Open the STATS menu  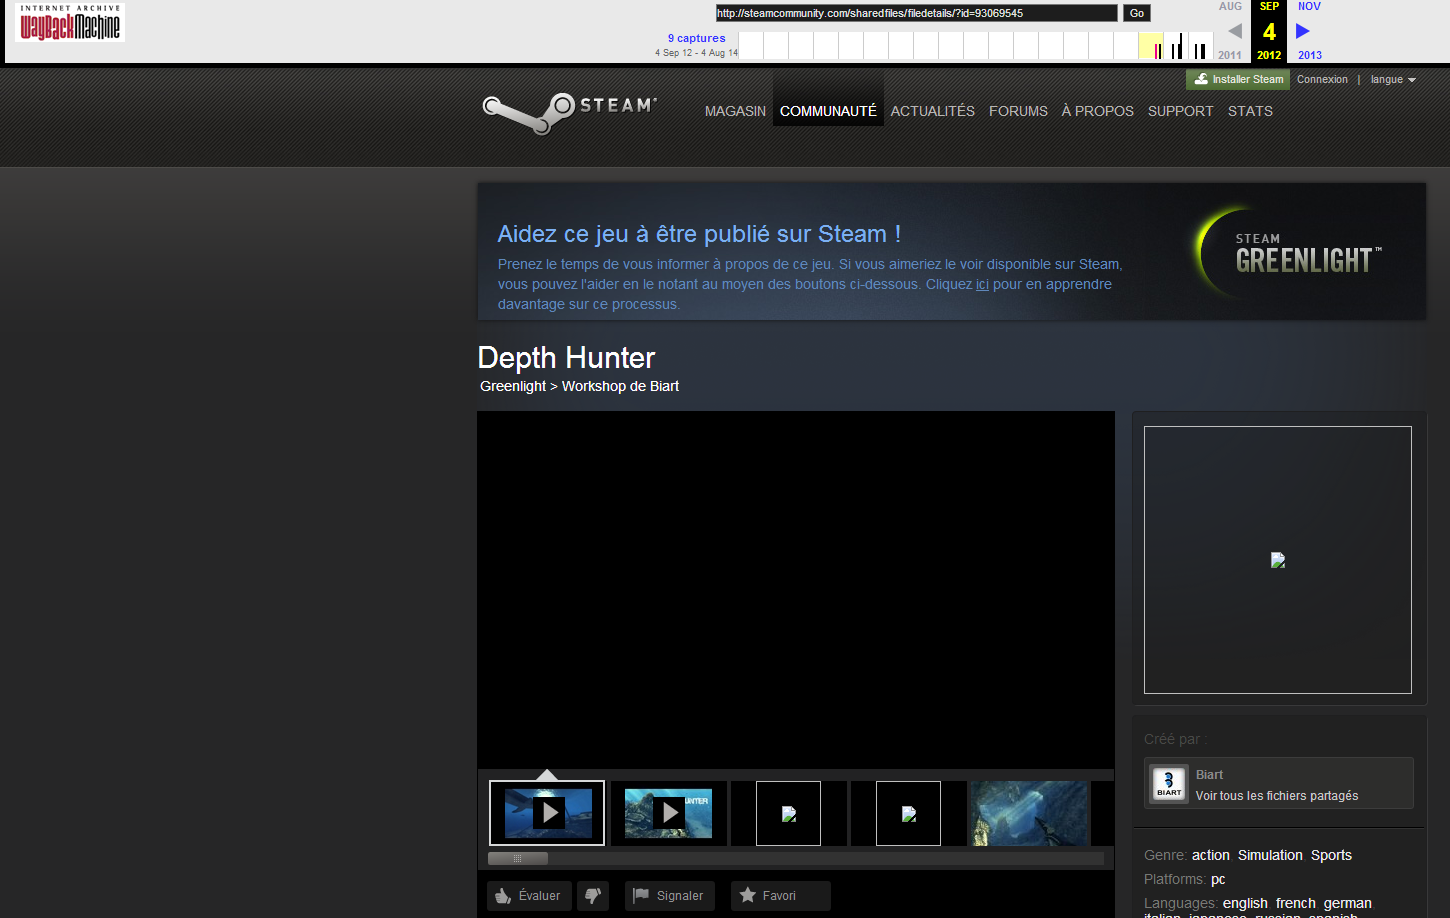click(x=1250, y=111)
